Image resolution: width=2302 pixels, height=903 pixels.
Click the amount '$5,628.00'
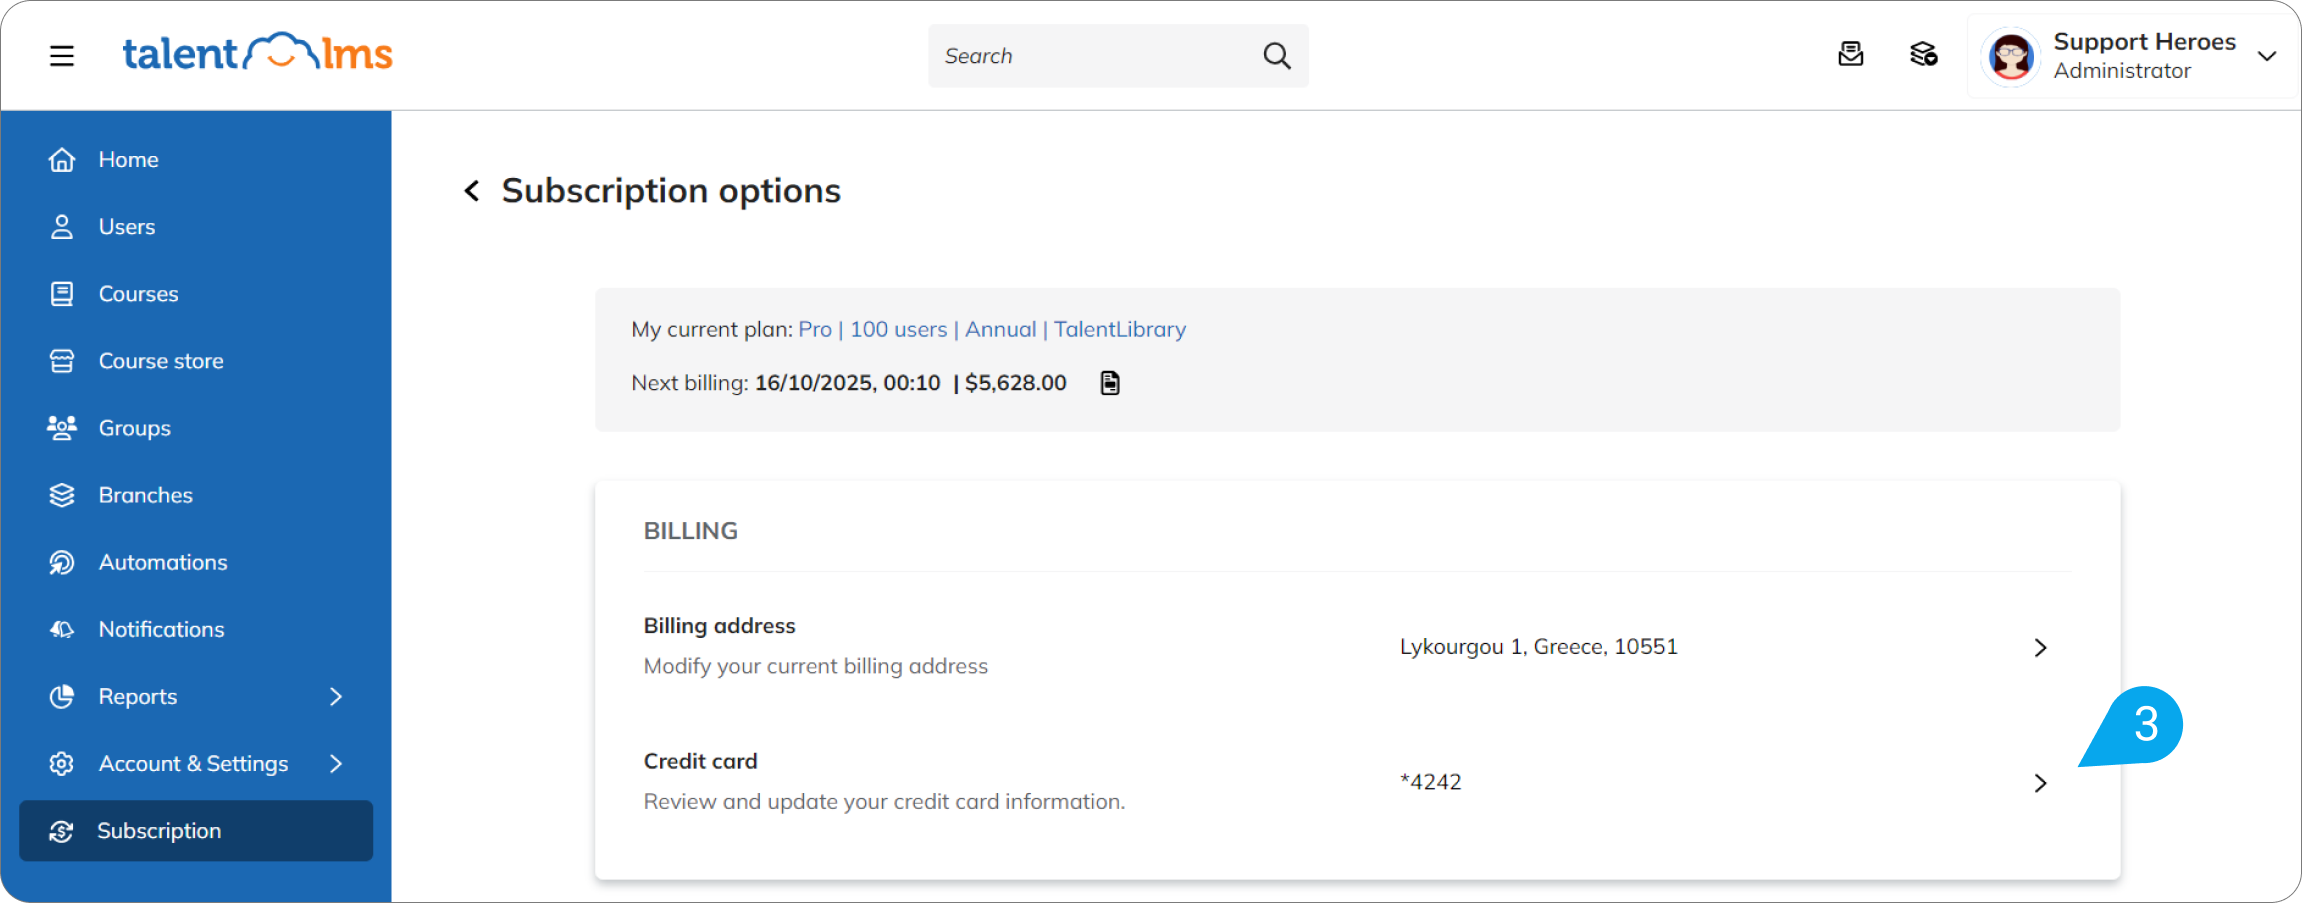1016,383
